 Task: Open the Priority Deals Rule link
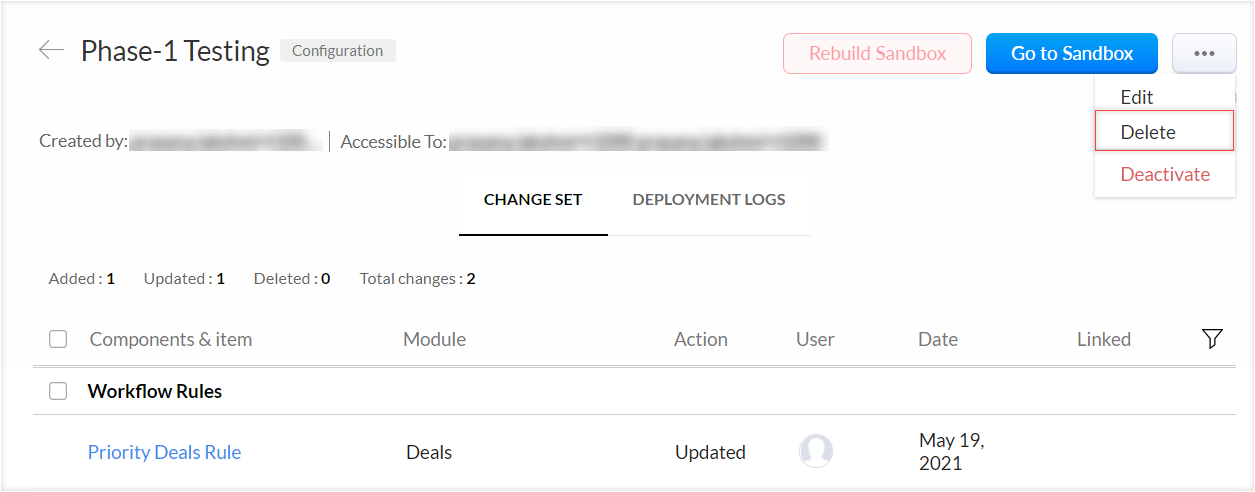164,452
